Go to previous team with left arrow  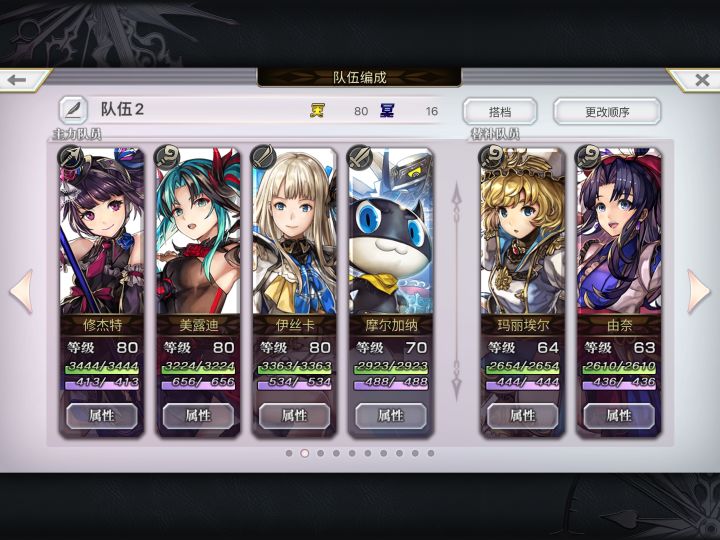point(22,291)
